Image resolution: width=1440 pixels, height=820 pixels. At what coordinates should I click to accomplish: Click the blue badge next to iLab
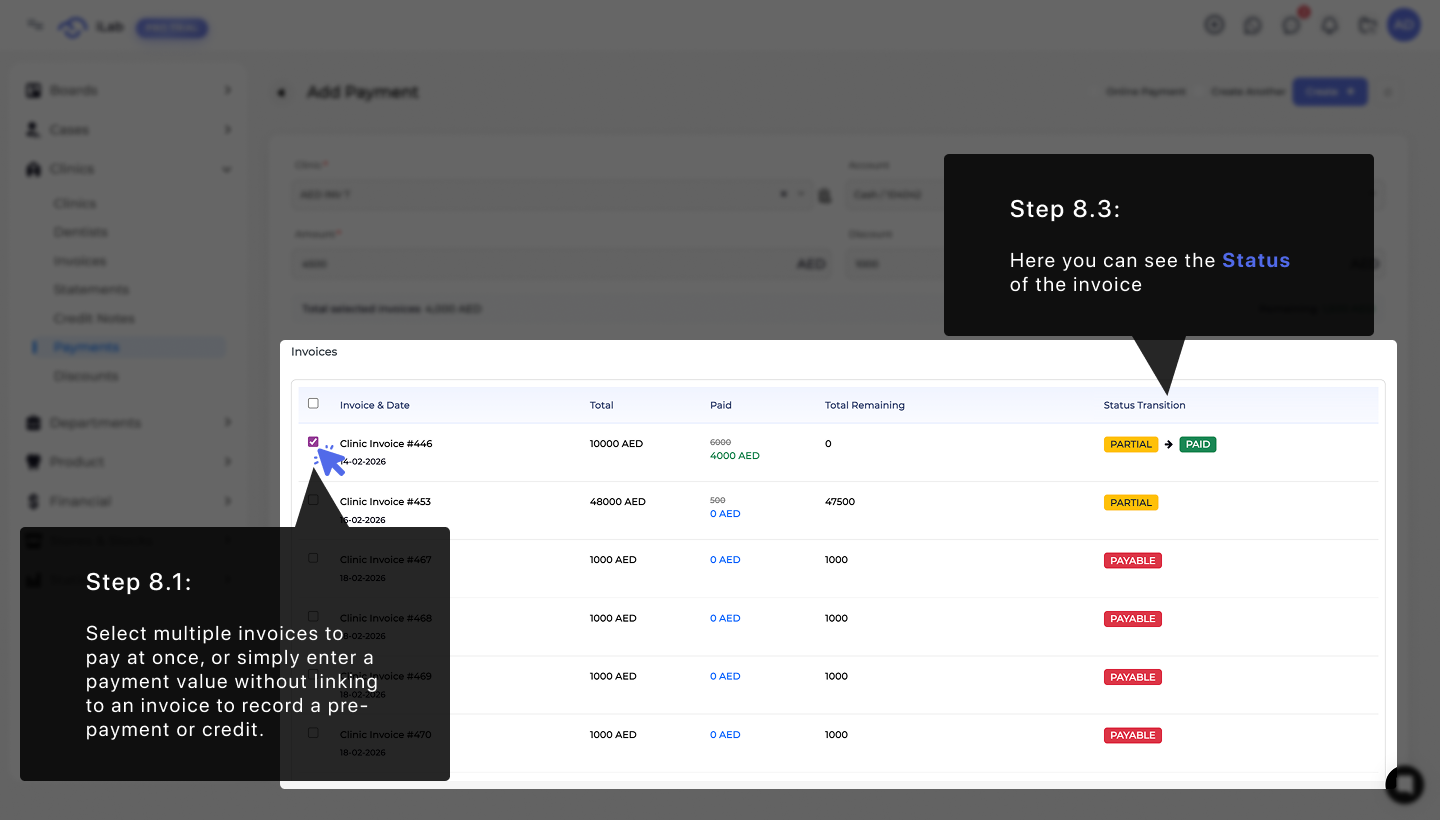pos(172,29)
